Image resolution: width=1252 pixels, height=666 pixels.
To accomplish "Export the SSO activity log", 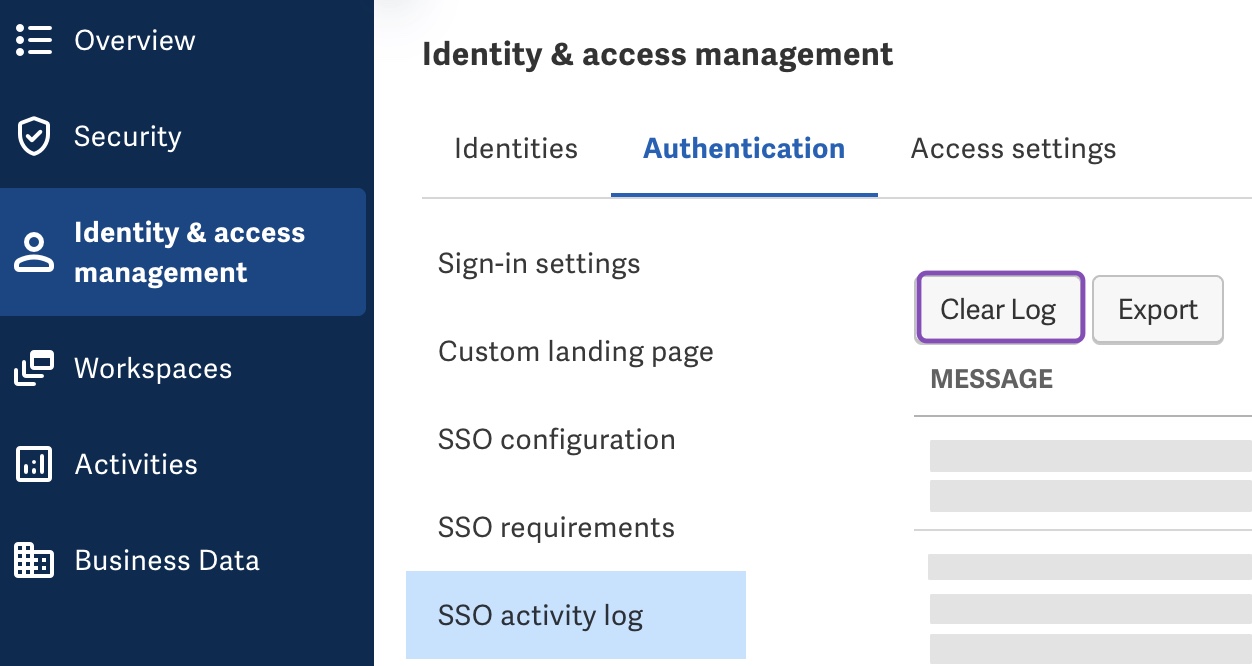I will [1158, 310].
